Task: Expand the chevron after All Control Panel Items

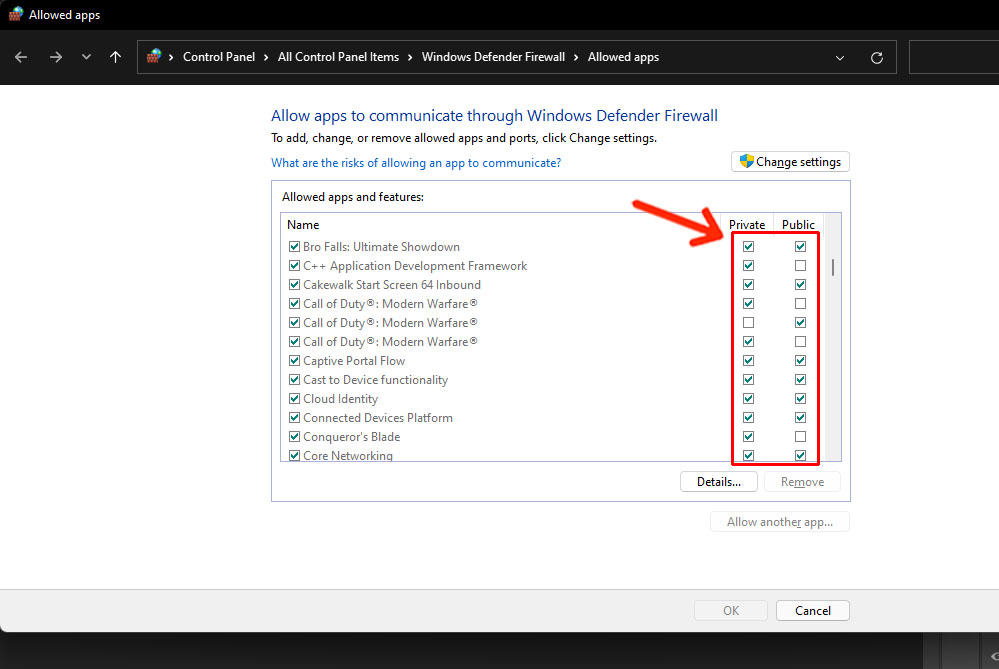Action: [410, 57]
